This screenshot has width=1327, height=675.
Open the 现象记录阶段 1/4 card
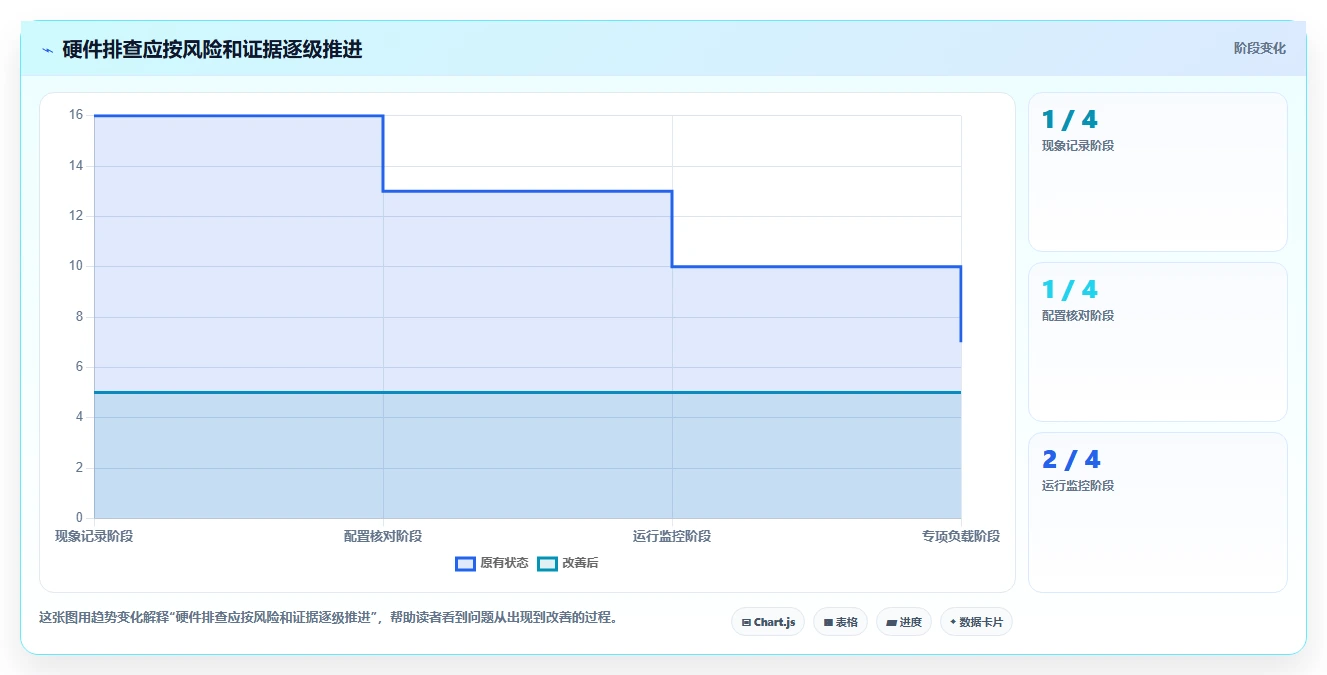pyautogui.click(x=1158, y=172)
